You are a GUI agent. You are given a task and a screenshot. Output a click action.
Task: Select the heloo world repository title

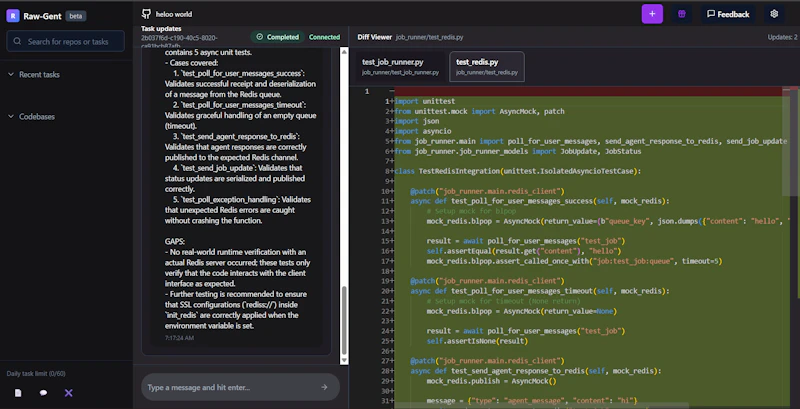point(174,14)
